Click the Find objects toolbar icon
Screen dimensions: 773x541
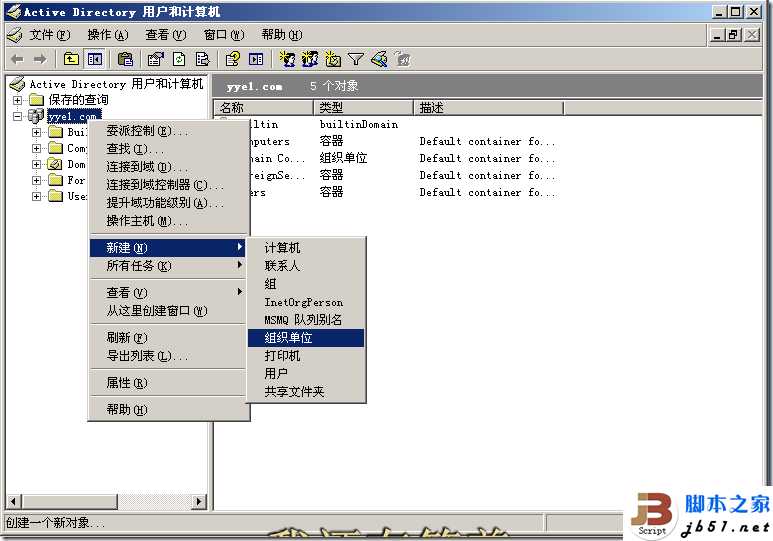pyautogui.click(x=379, y=60)
